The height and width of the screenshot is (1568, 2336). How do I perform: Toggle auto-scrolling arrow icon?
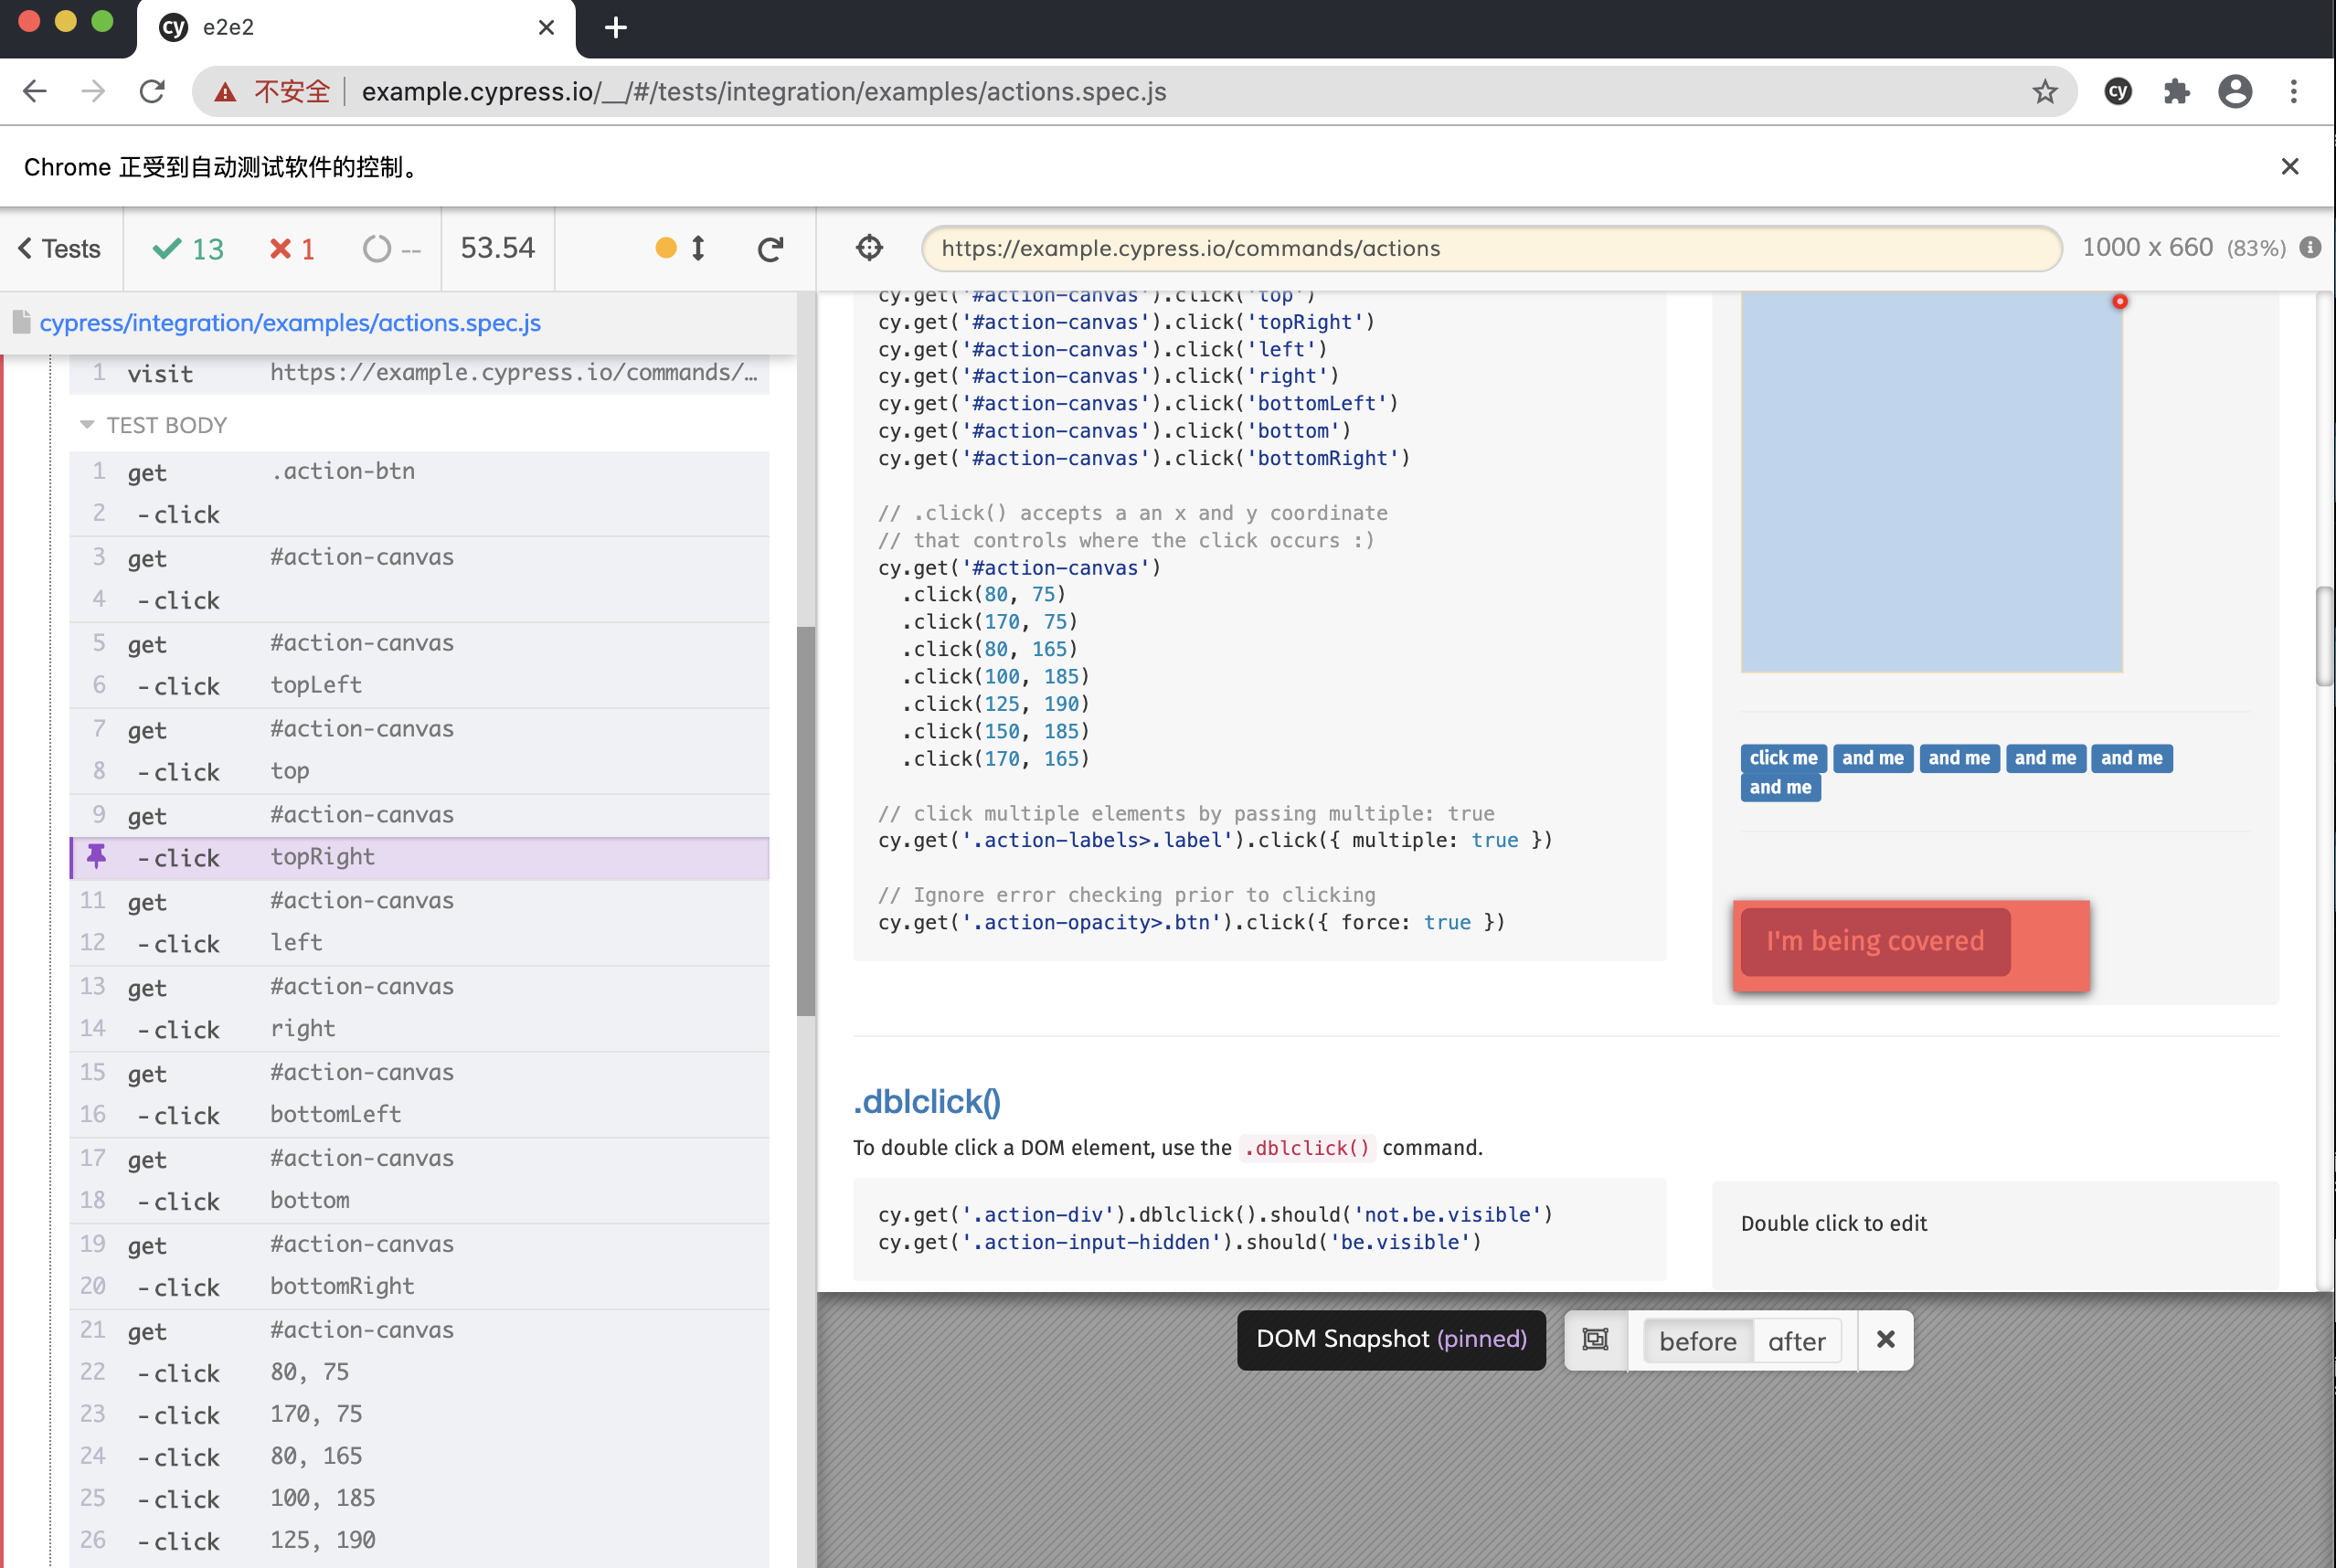tap(698, 248)
